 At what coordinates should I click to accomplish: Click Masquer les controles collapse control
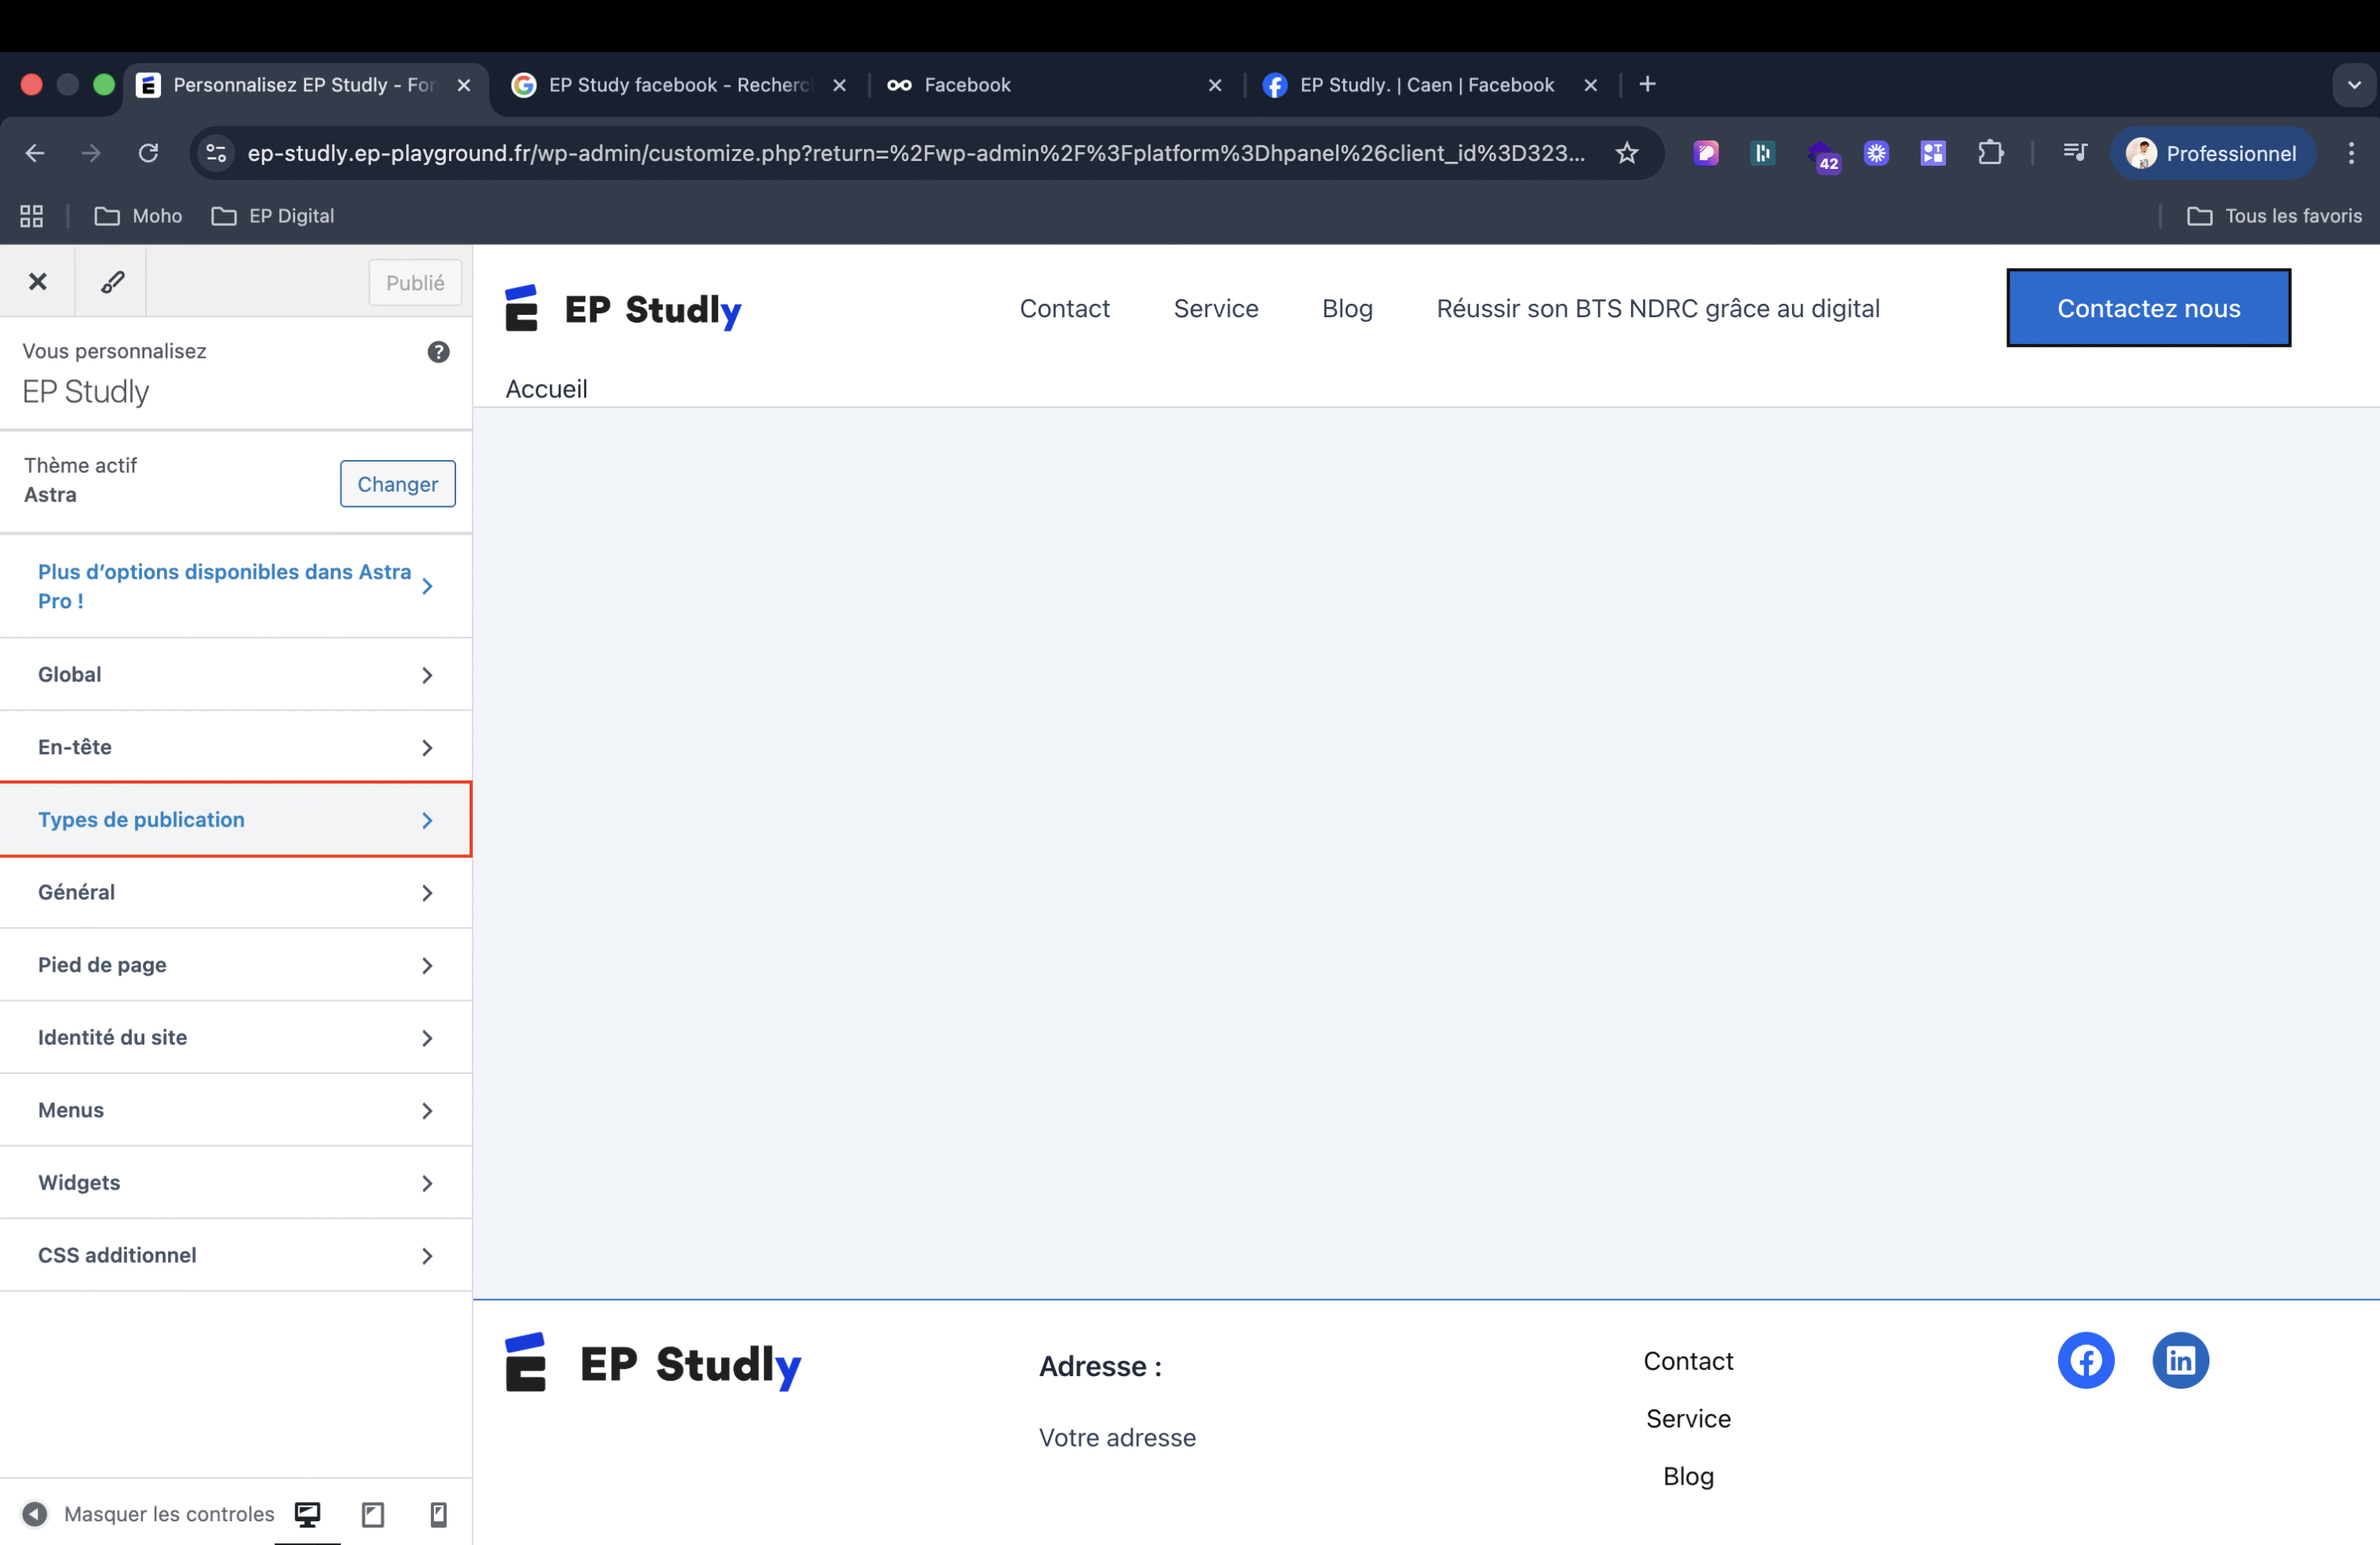pyautogui.click(x=150, y=1514)
